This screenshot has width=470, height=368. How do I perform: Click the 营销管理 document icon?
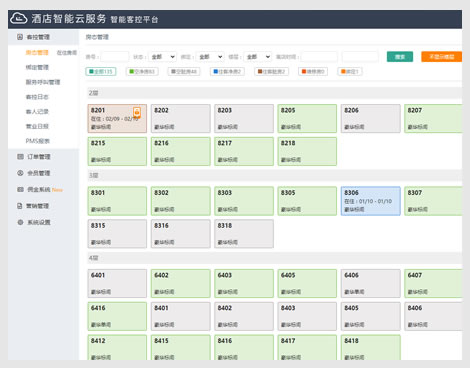click(x=20, y=206)
